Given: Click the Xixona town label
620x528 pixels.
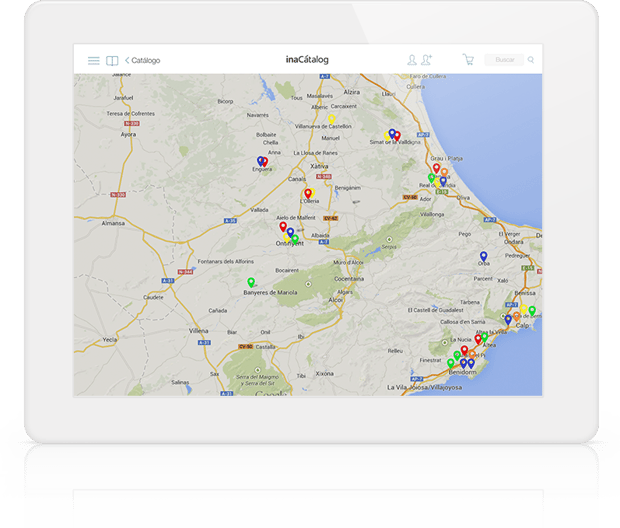Looking at the screenshot, I should [x=325, y=374].
